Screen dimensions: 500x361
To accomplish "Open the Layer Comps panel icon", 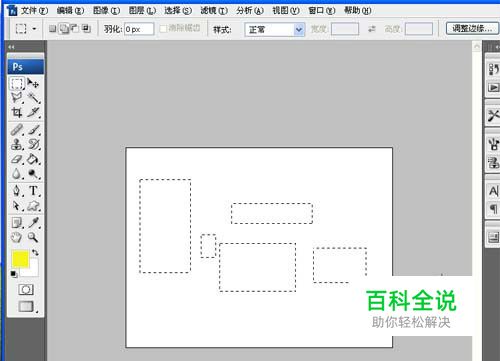I will pos(493,237).
